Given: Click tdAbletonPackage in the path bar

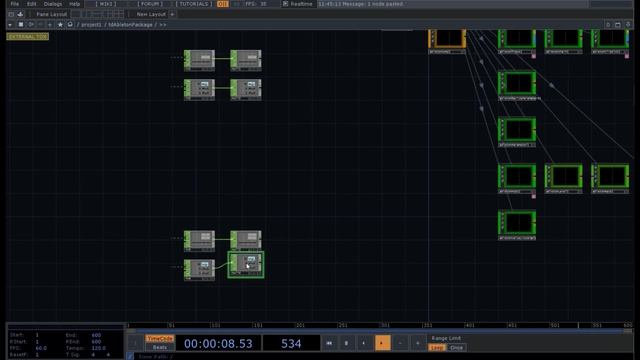Looking at the screenshot, I should pos(130,25).
